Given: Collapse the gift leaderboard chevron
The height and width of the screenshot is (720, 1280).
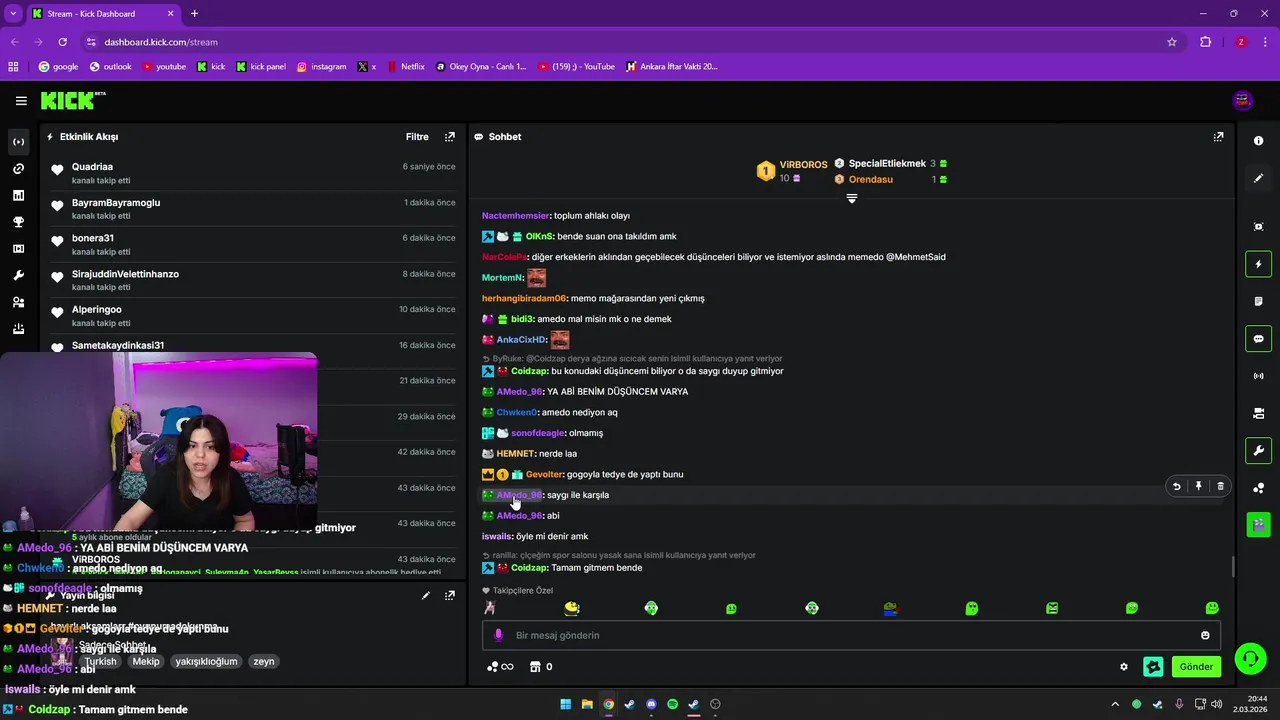Looking at the screenshot, I should click(x=852, y=199).
